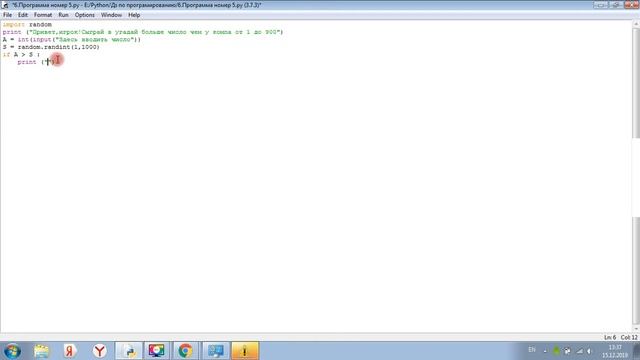Open the network signal tray icon
This screenshot has height=360, width=640.
click(x=580, y=351)
